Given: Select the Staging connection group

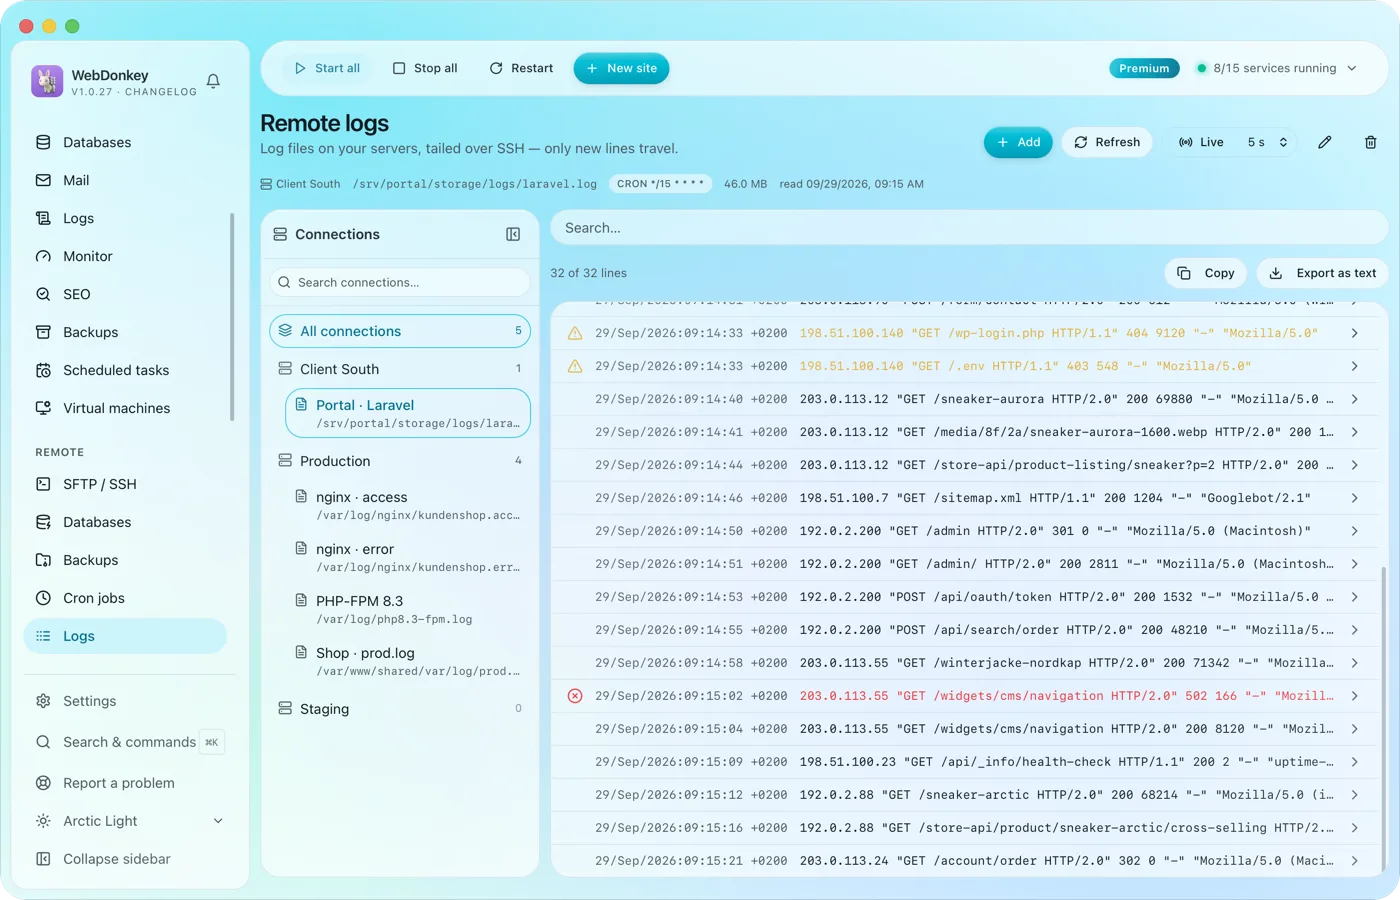Looking at the screenshot, I should [400, 709].
